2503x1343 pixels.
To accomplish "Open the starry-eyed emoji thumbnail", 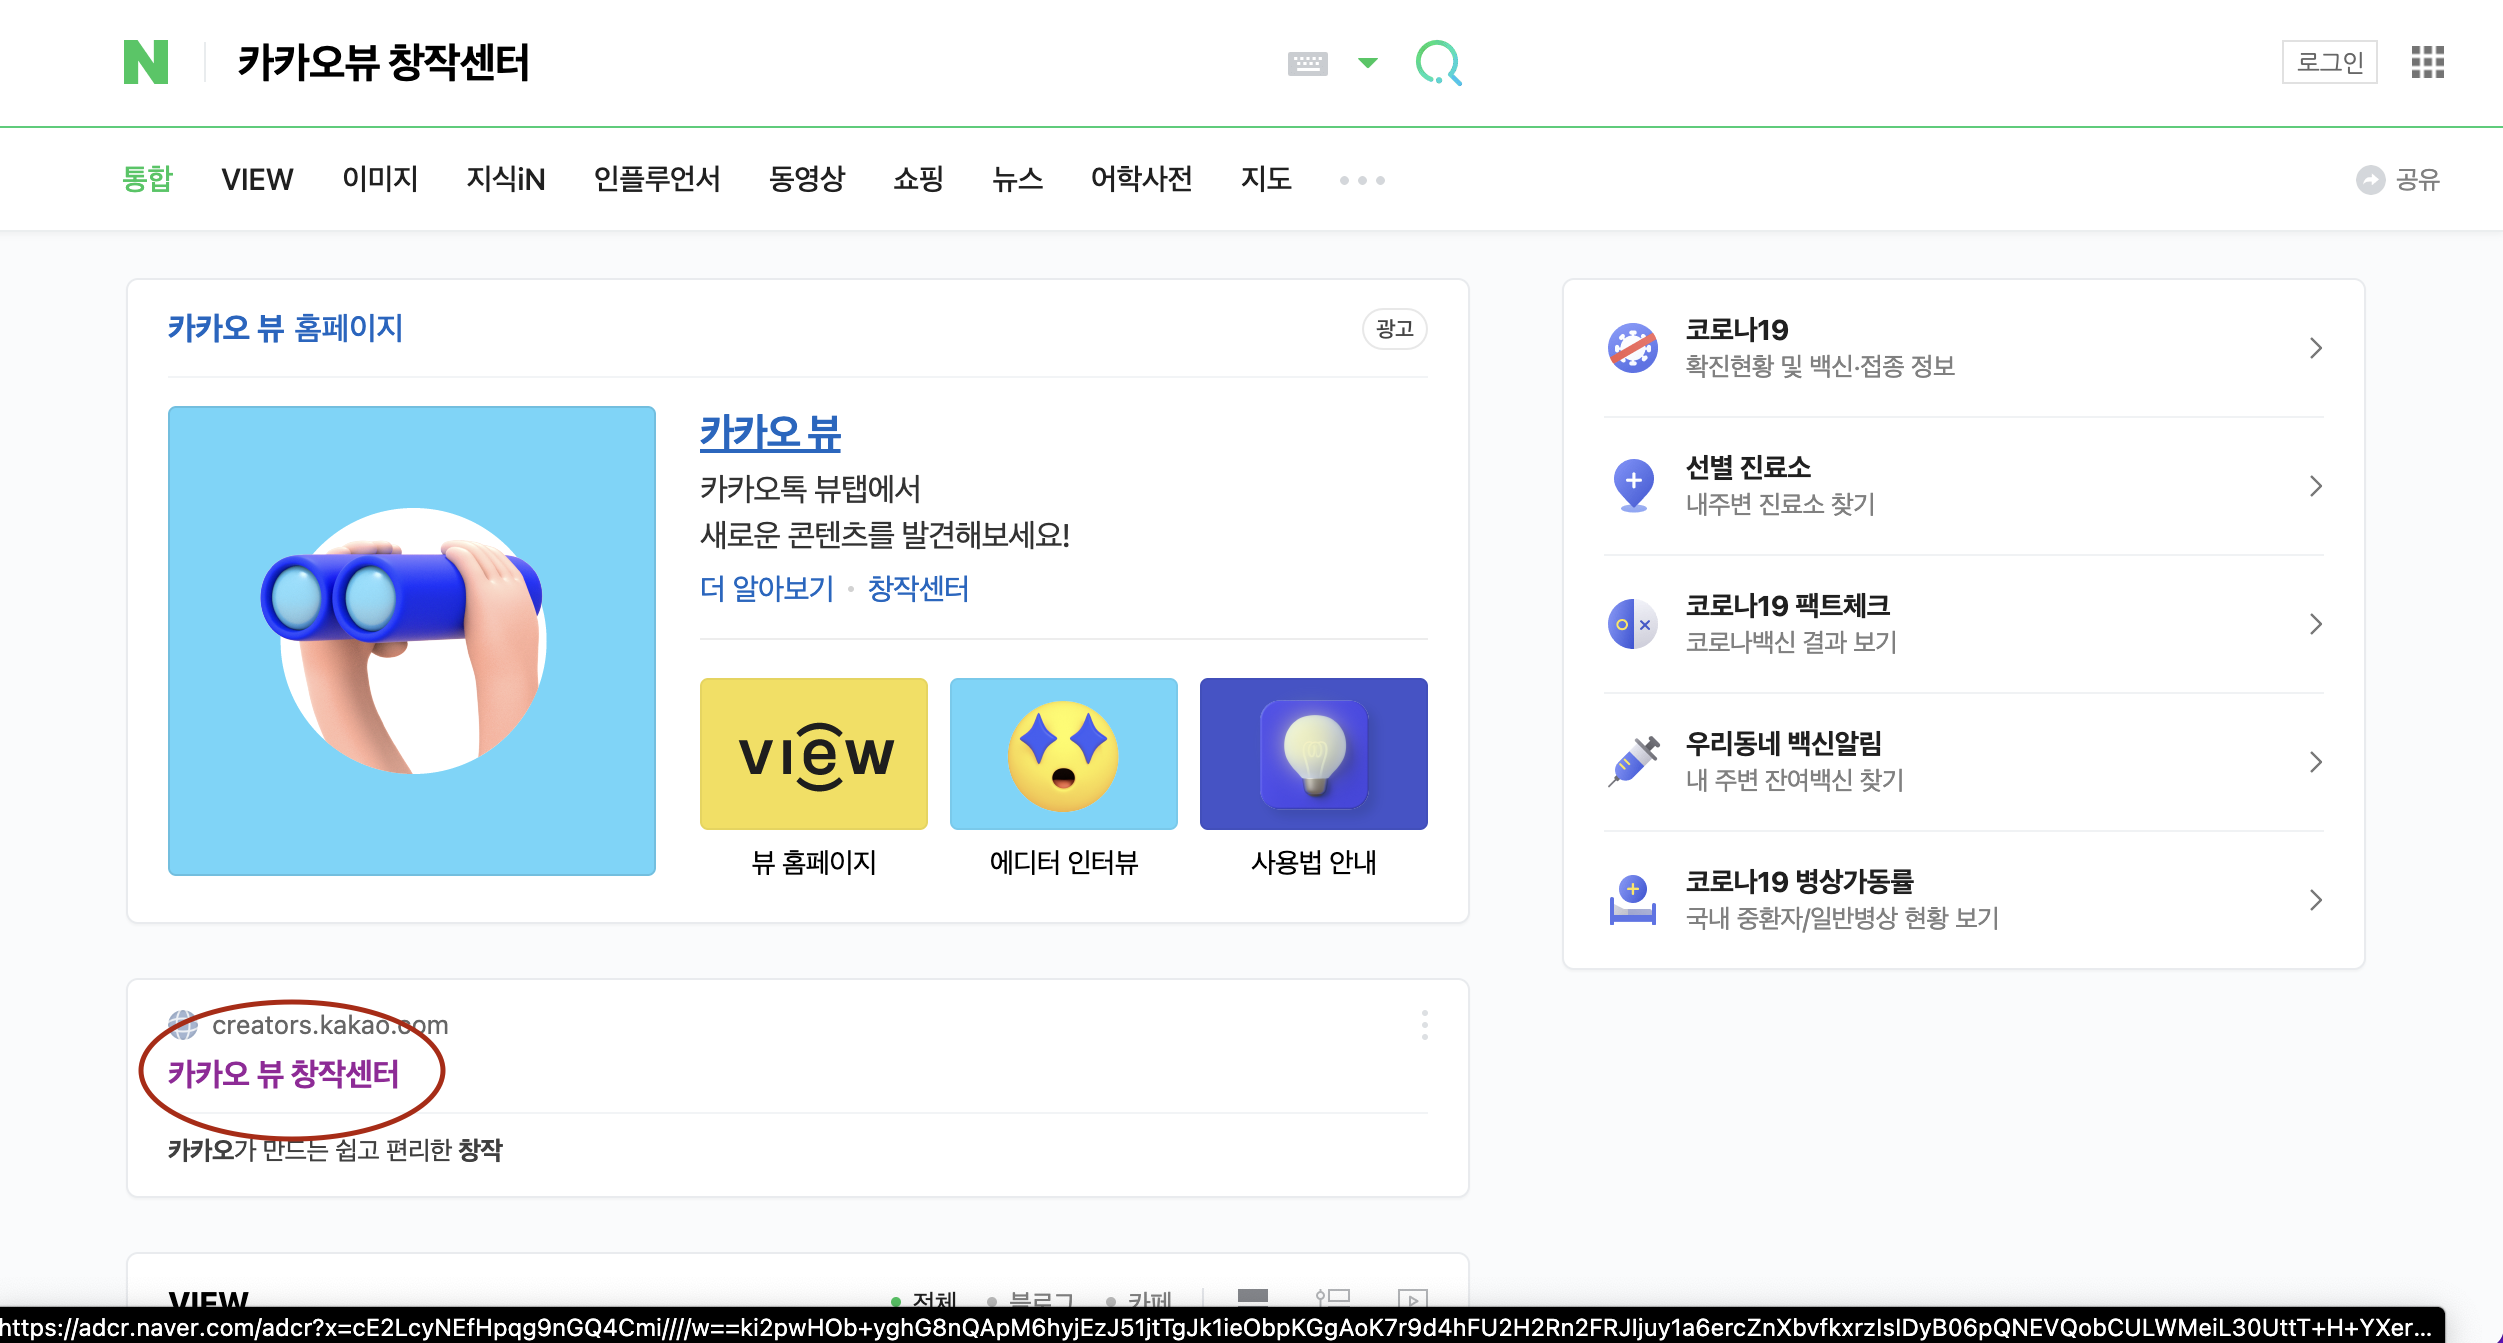I will [x=1064, y=754].
